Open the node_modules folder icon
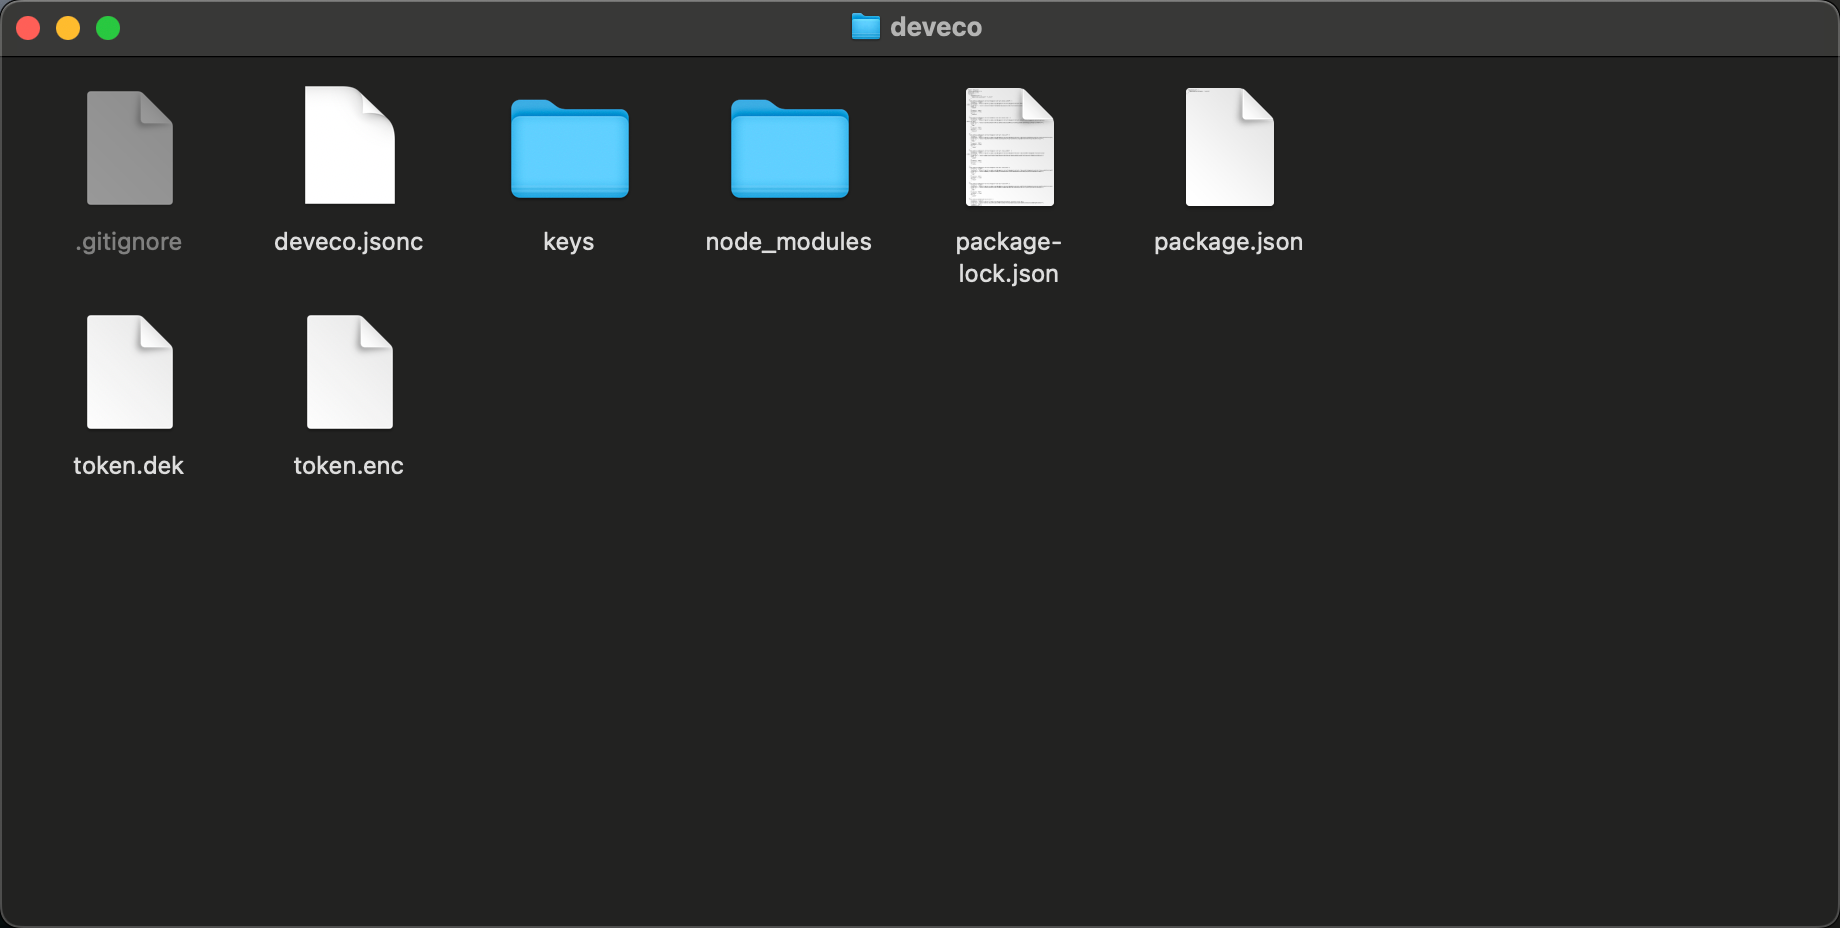Screen dimensions: 1840x928 [x=790, y=148]
